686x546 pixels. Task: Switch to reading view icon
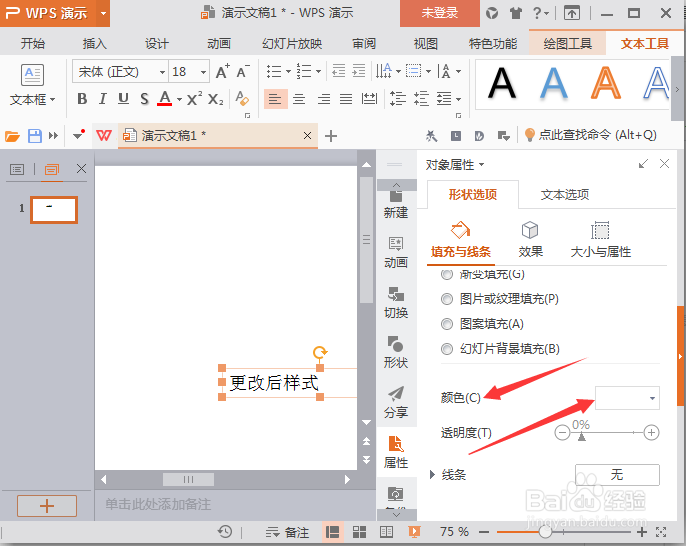(386, 532)
